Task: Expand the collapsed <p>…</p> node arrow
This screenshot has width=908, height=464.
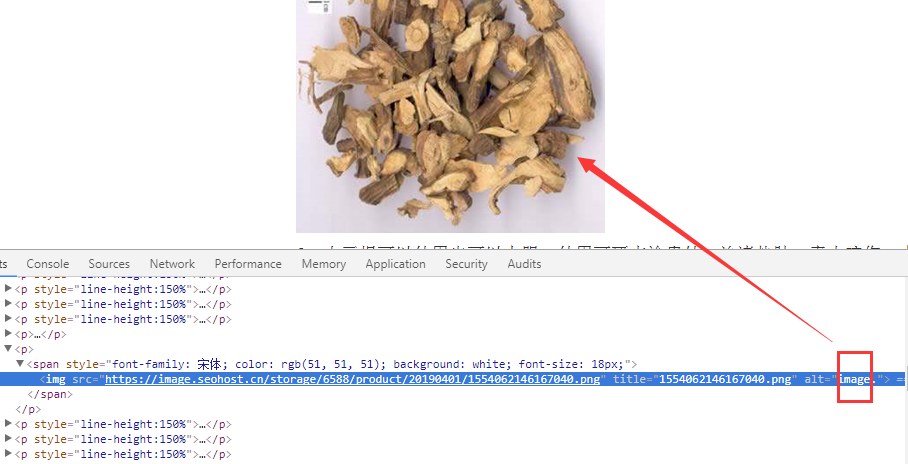Action: click(8, 334)
